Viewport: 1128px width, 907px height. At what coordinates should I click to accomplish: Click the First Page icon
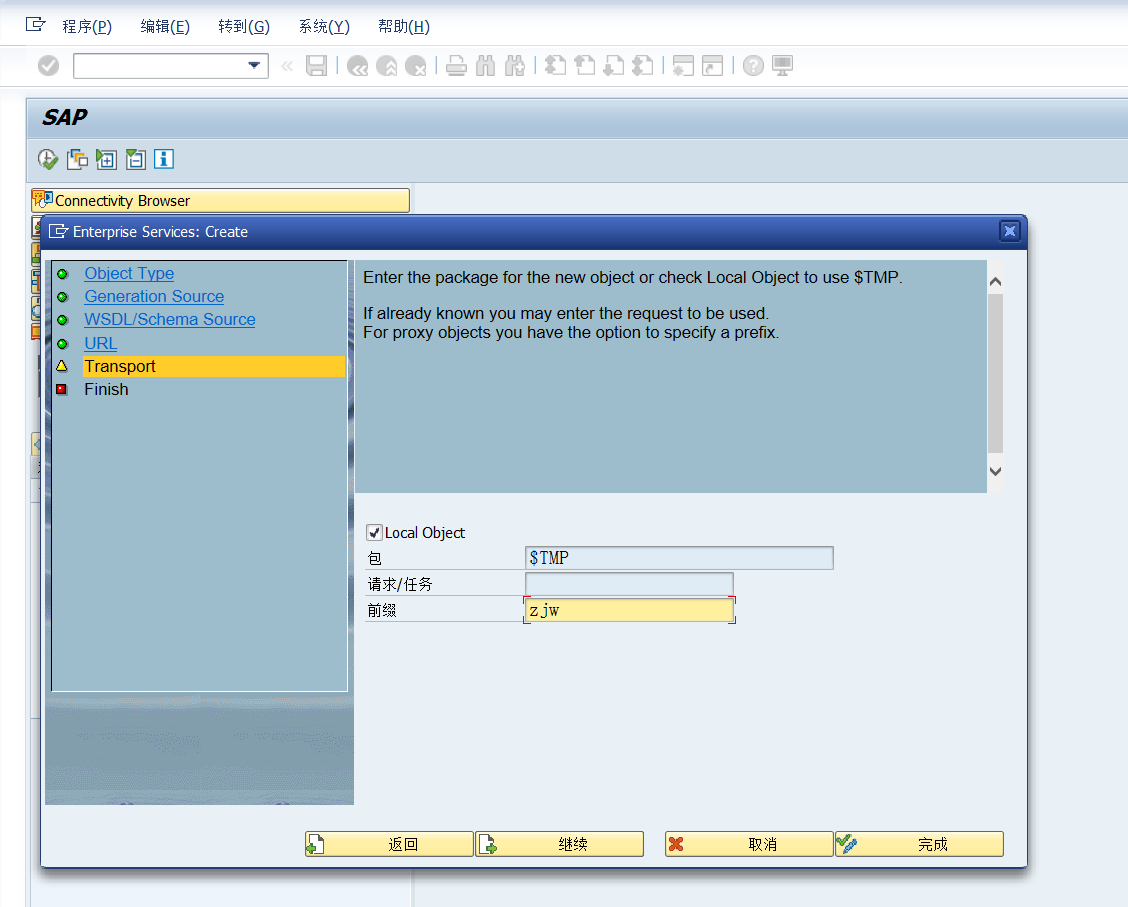pyautogui.click(x=555, y=65)
